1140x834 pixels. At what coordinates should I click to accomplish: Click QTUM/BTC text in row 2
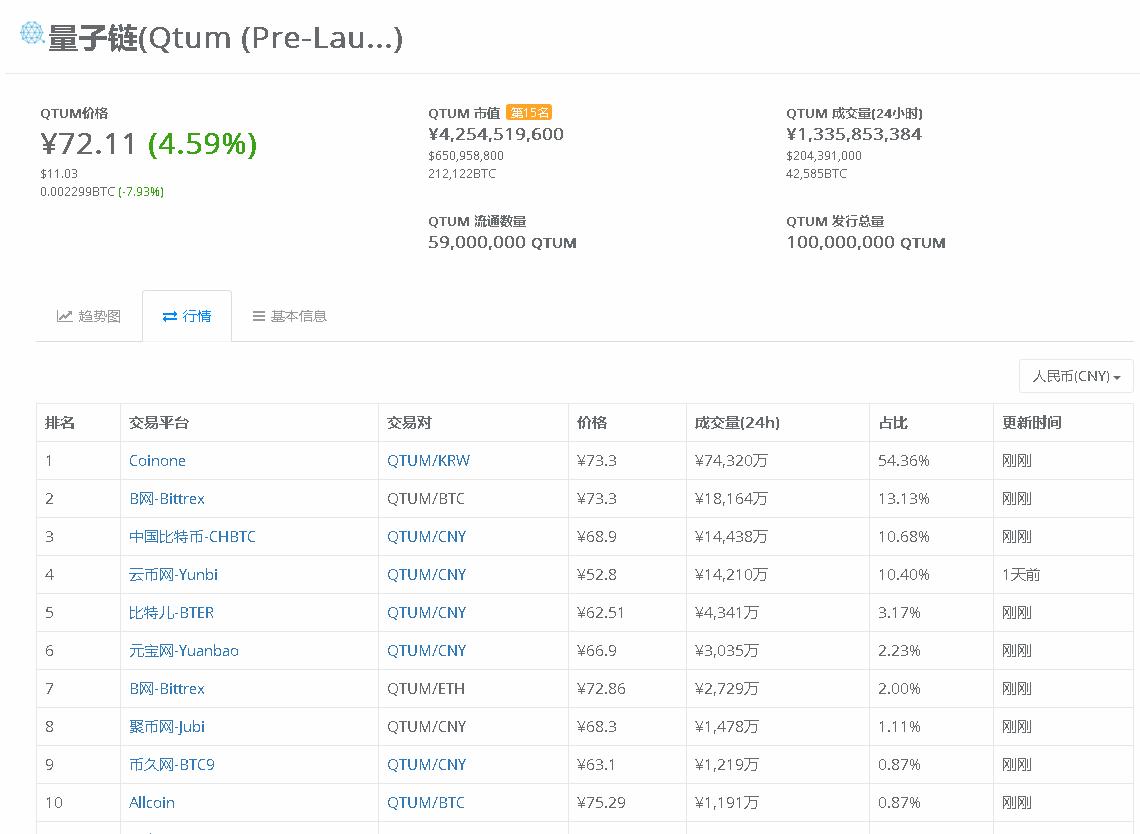(425, 499)
